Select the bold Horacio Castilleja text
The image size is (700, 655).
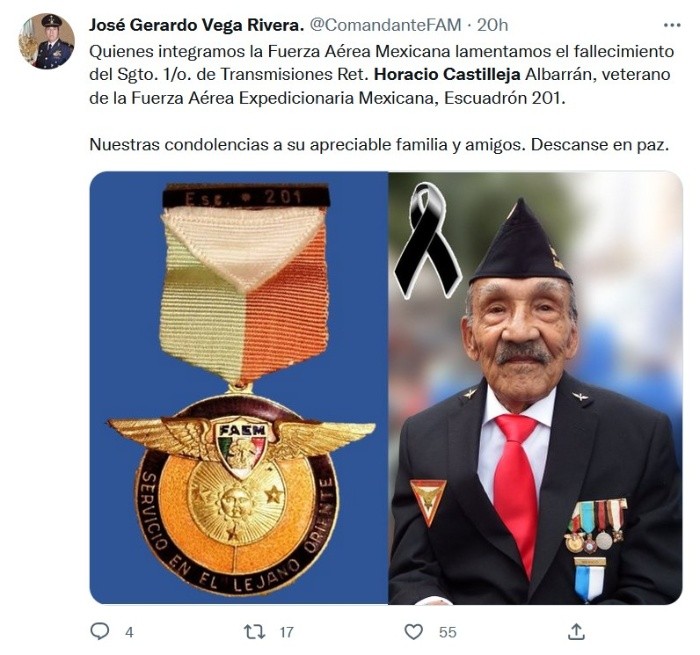click(x=447, y=74)
